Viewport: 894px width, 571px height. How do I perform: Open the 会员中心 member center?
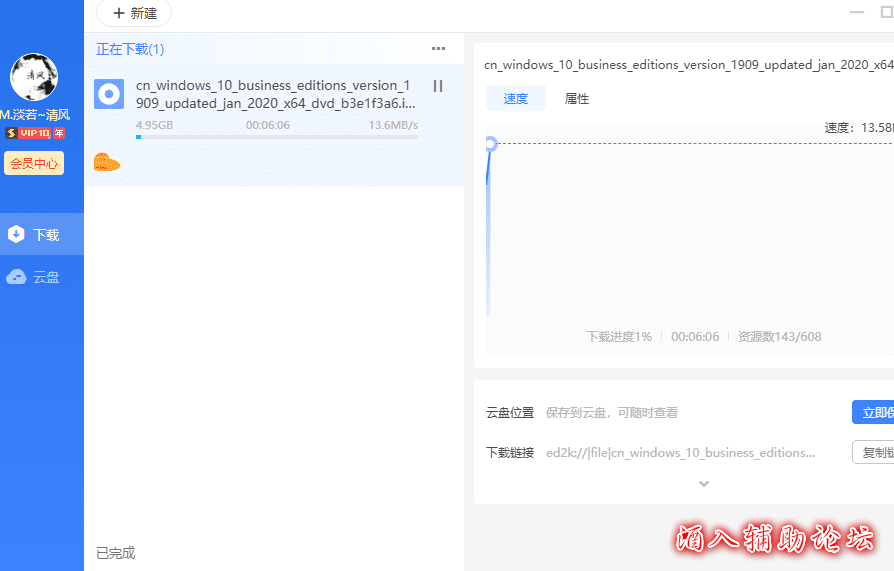(x=34, y=163)
